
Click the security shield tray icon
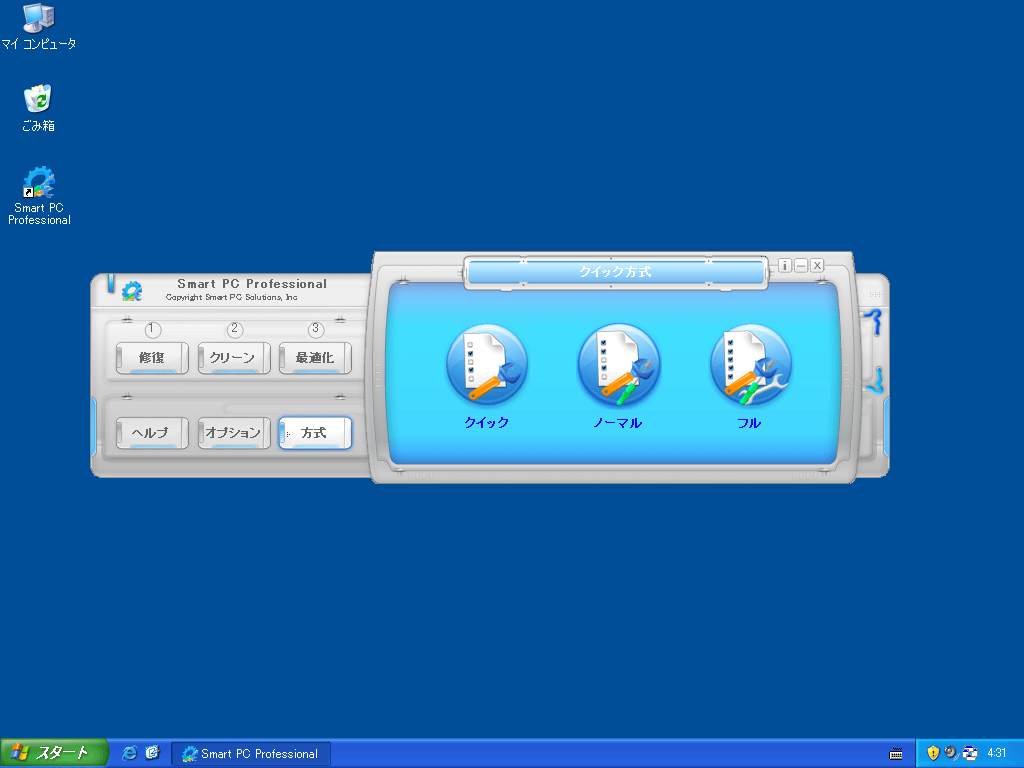[933, 753]
